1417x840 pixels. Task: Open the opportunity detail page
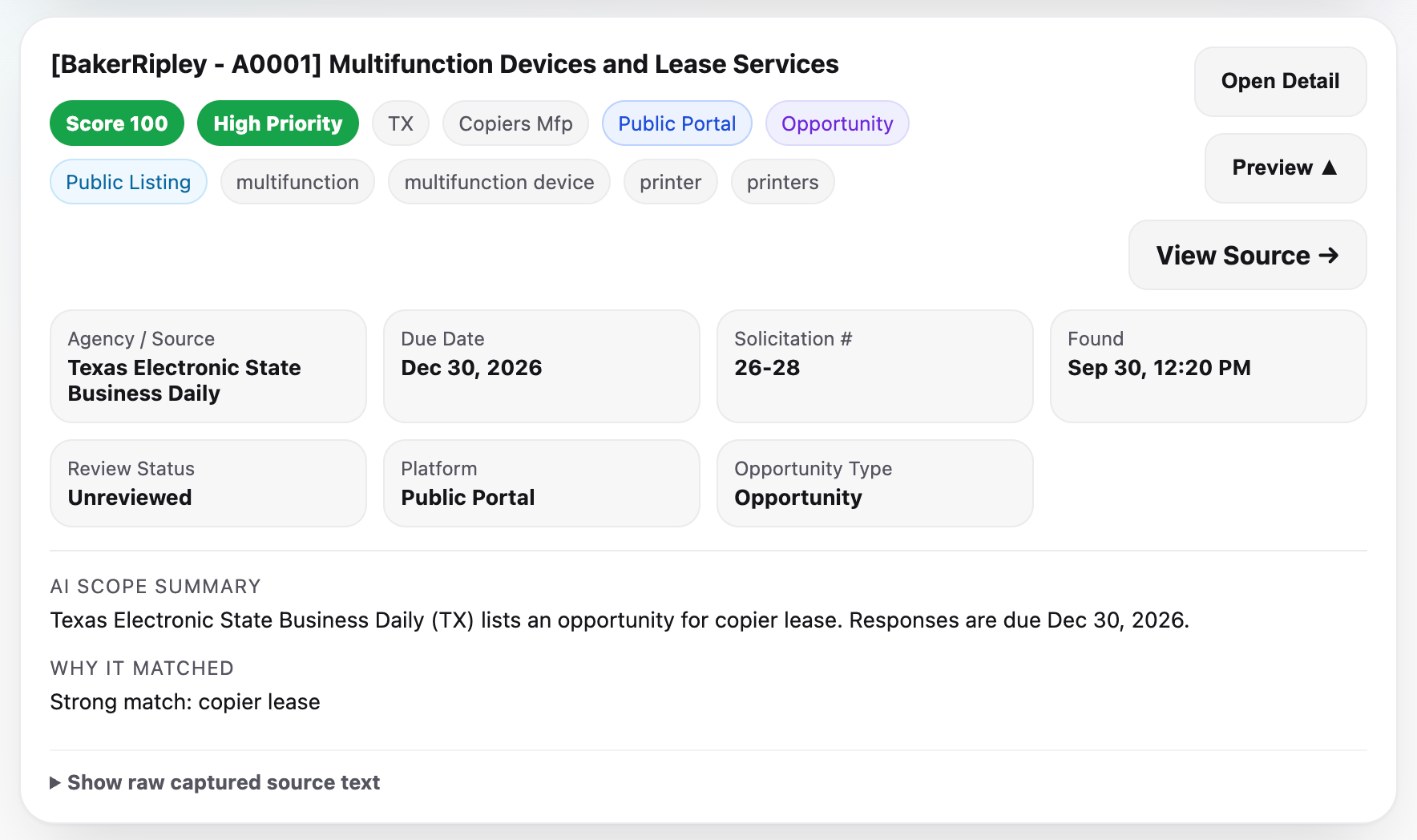pos(1280,81)
